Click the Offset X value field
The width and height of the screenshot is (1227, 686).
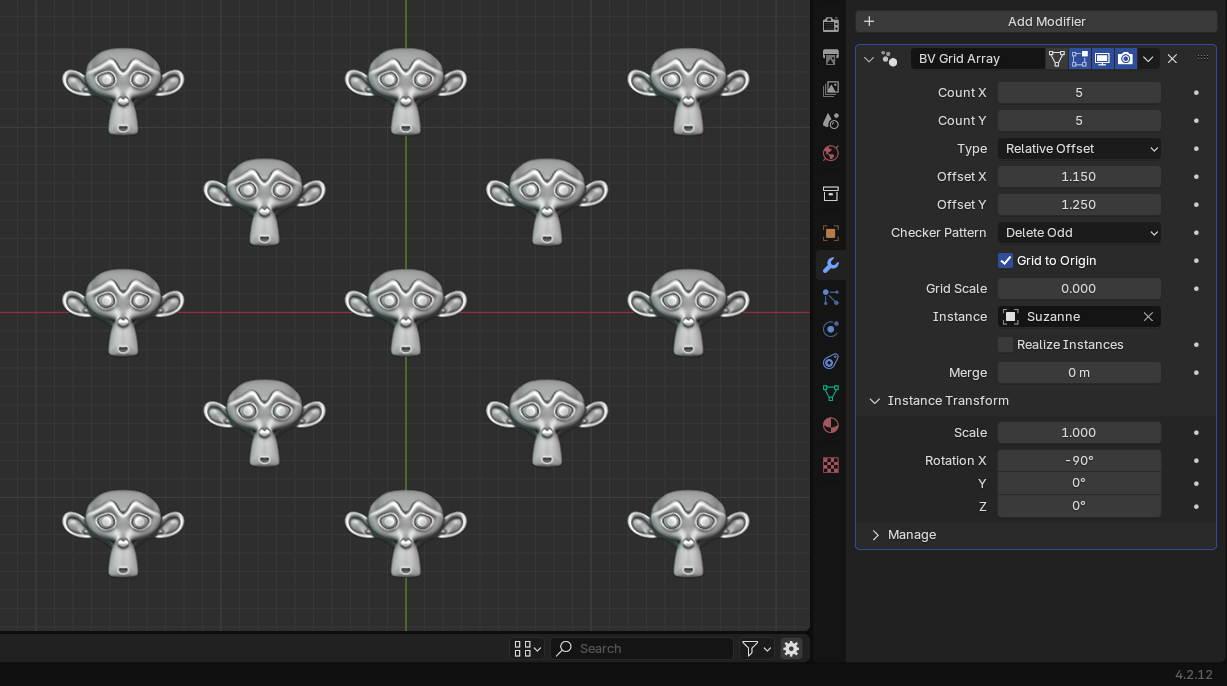(1079, 177)
